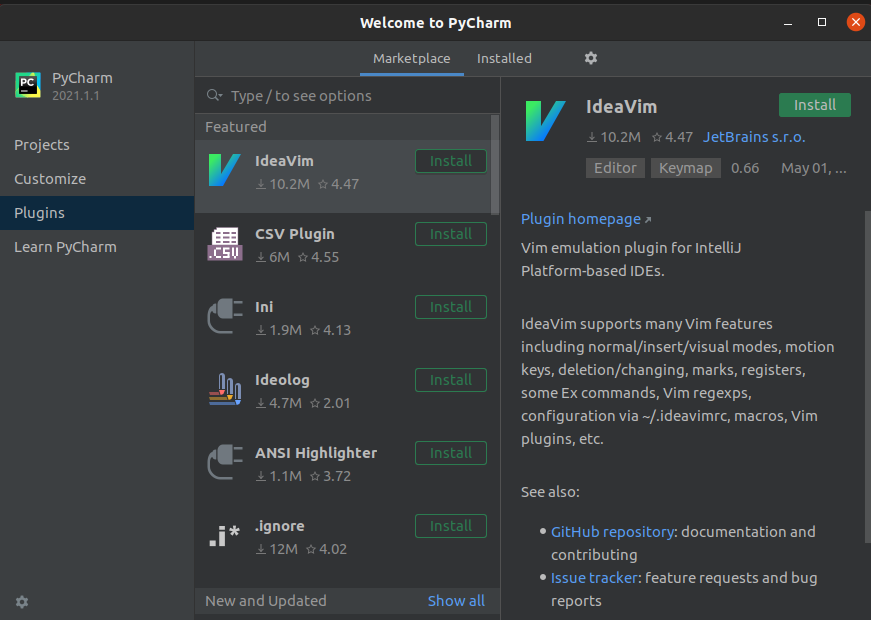Image resolution: width=871 pixels, height=620 pixels.
Task: Click the IdeaVim 10.2M downloads count in list
Action: pyautogui.click(x=283, y=184)
